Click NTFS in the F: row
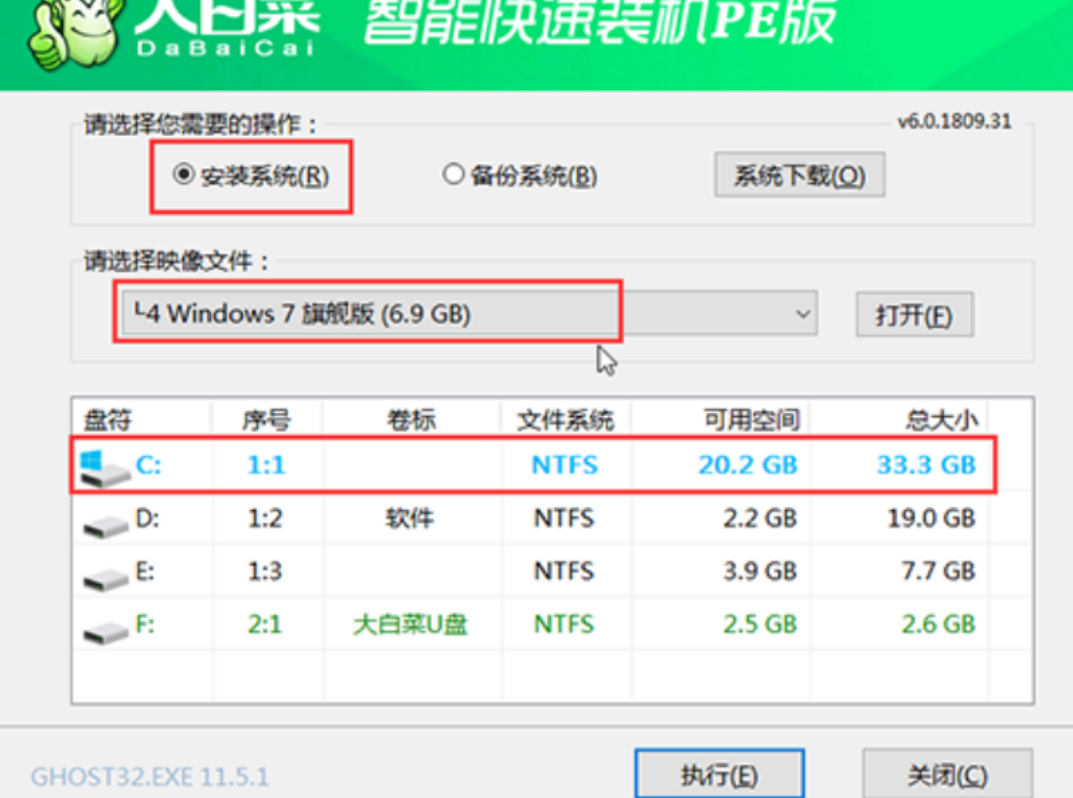The height and width of the screenshot is (798, 1073). pos(564,623)
